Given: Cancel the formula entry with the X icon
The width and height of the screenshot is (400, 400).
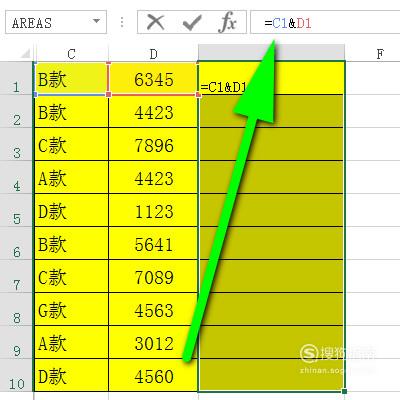Looking at the screenshot, I should pos(156,23).
